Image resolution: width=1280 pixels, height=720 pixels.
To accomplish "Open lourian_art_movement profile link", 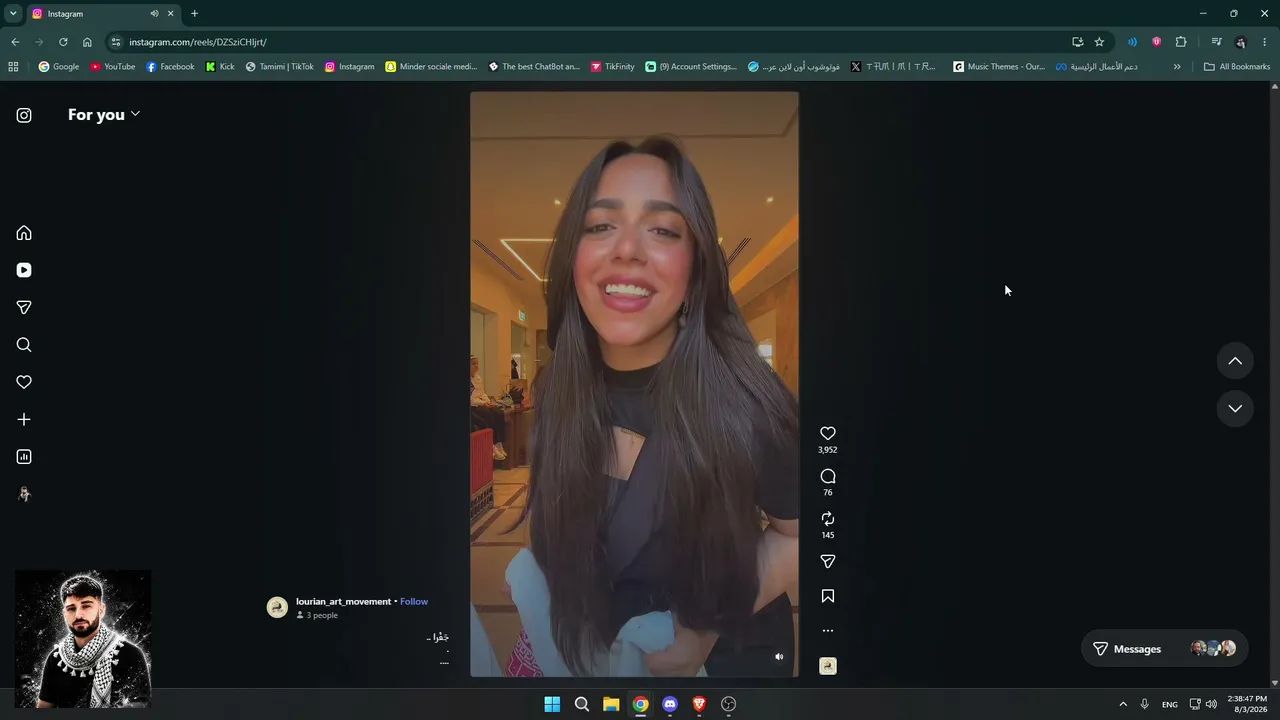I will pyautogui.click(x=343, y=602).
